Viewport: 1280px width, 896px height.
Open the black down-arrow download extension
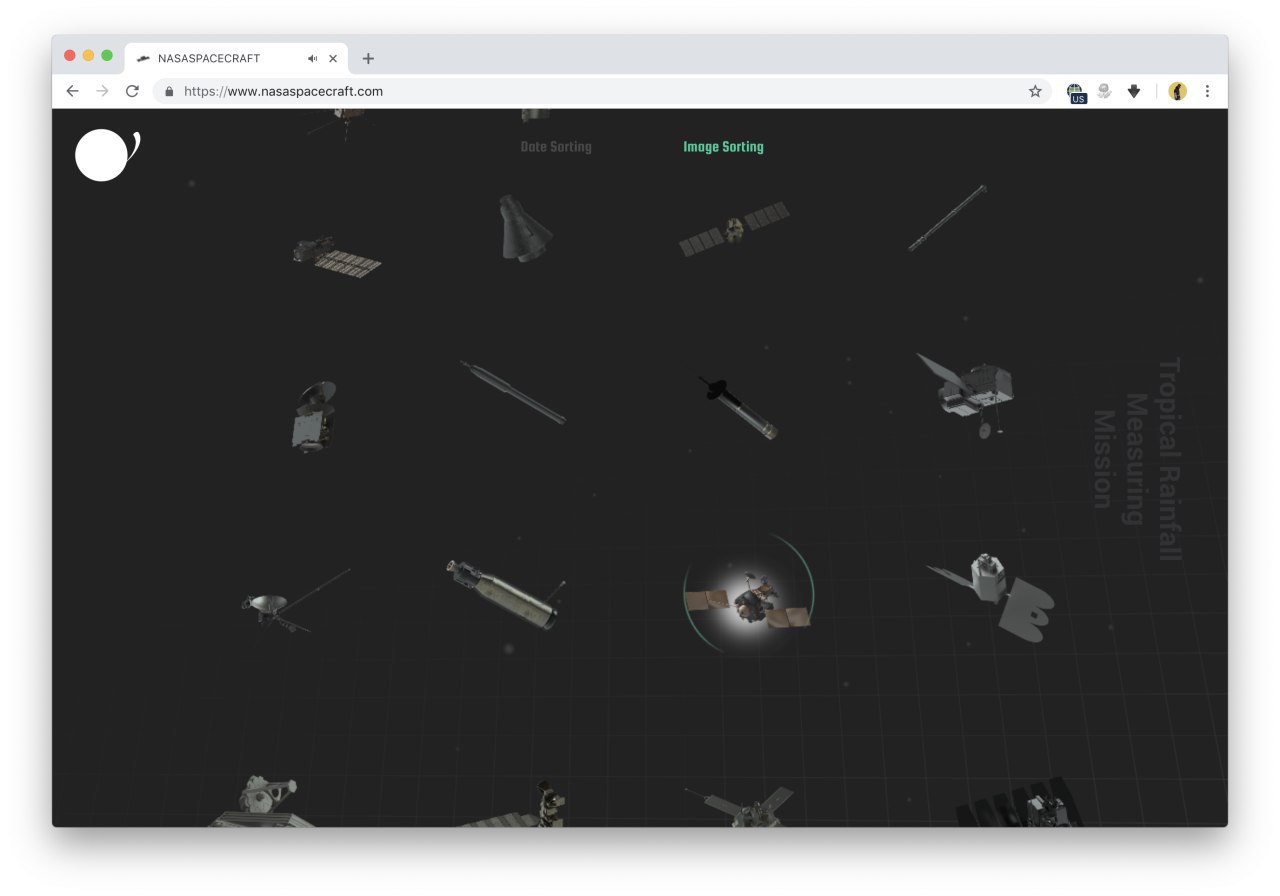(1134, 91)
